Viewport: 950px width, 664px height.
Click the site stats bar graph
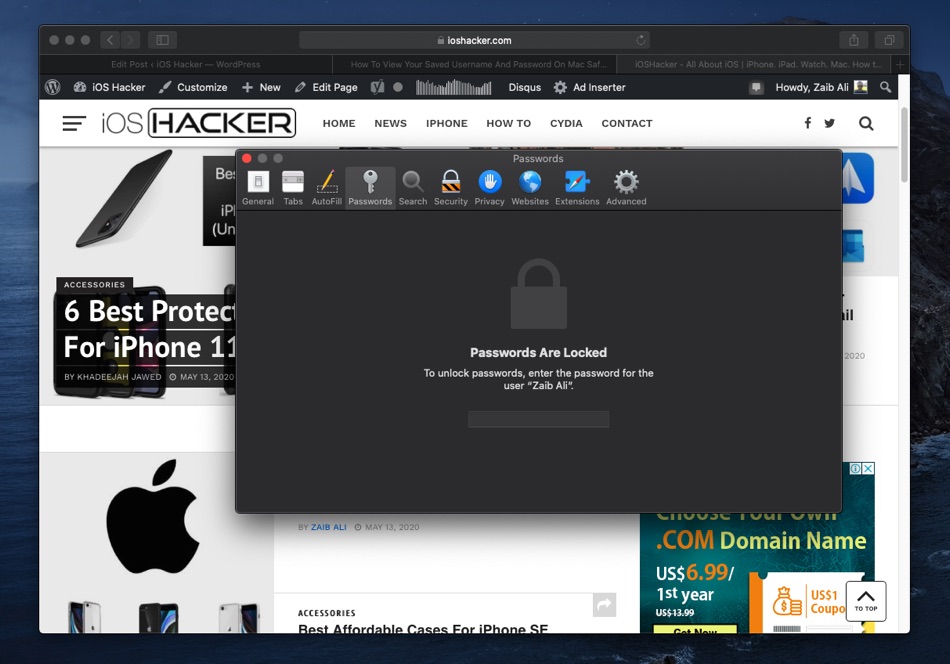click(x=453, y=87)
